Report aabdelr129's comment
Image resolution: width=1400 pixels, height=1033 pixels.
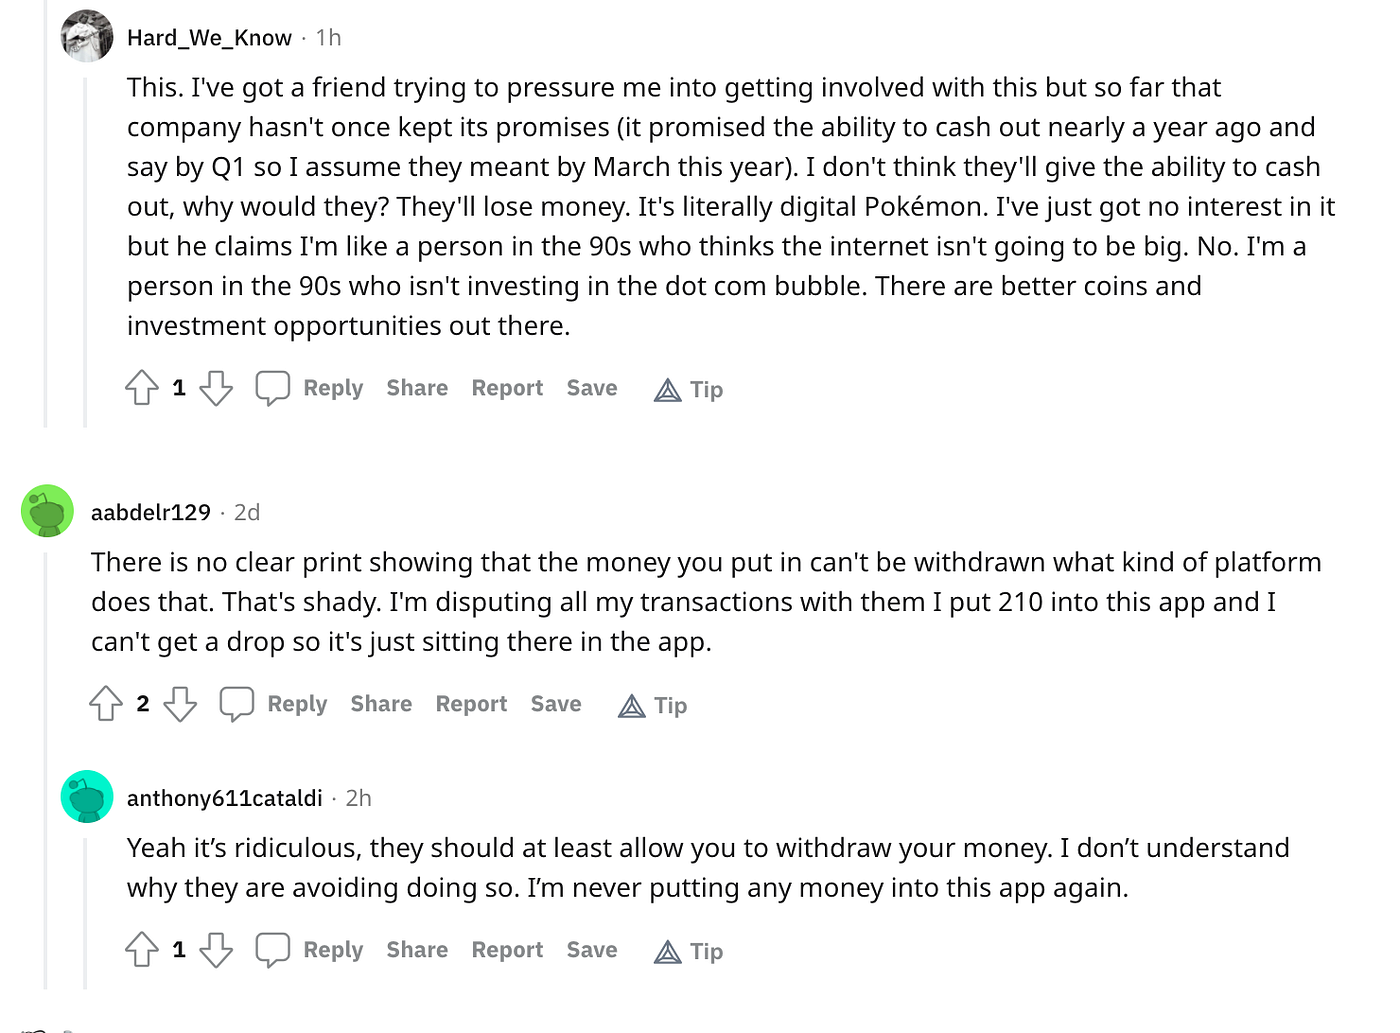click(471, 704)
